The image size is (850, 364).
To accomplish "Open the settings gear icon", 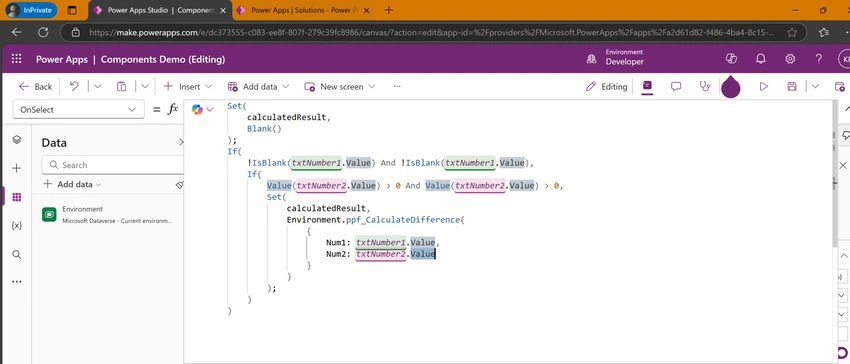I will (790, 59).
